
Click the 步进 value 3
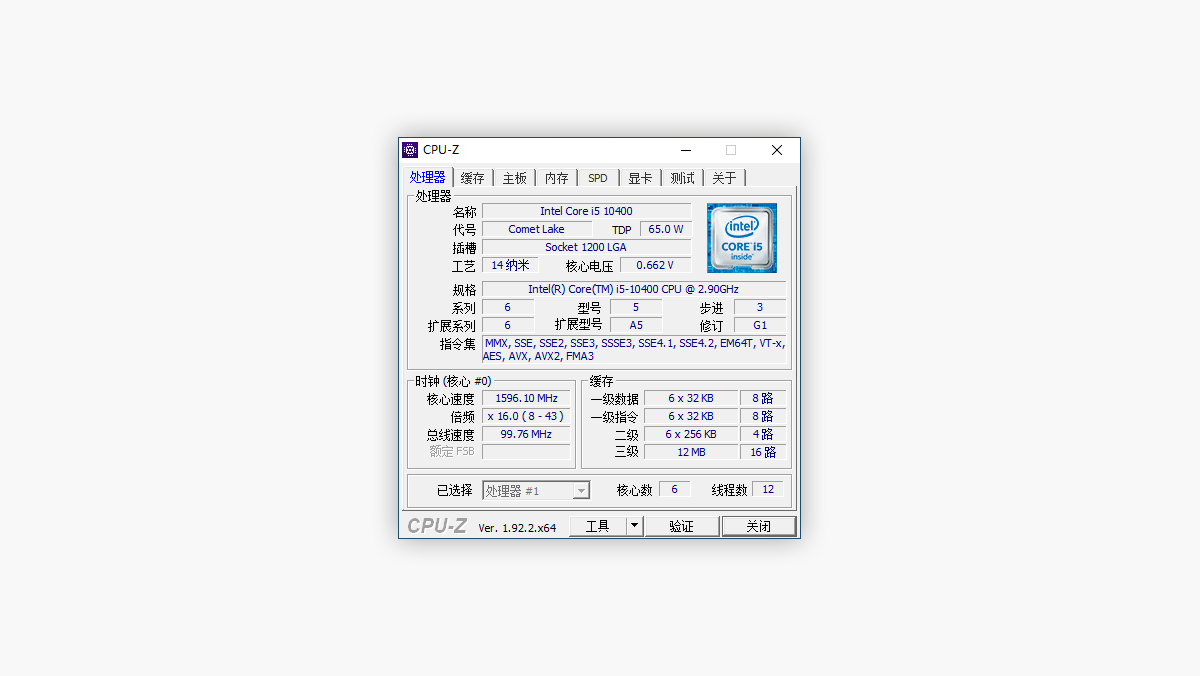coord(760,307)
